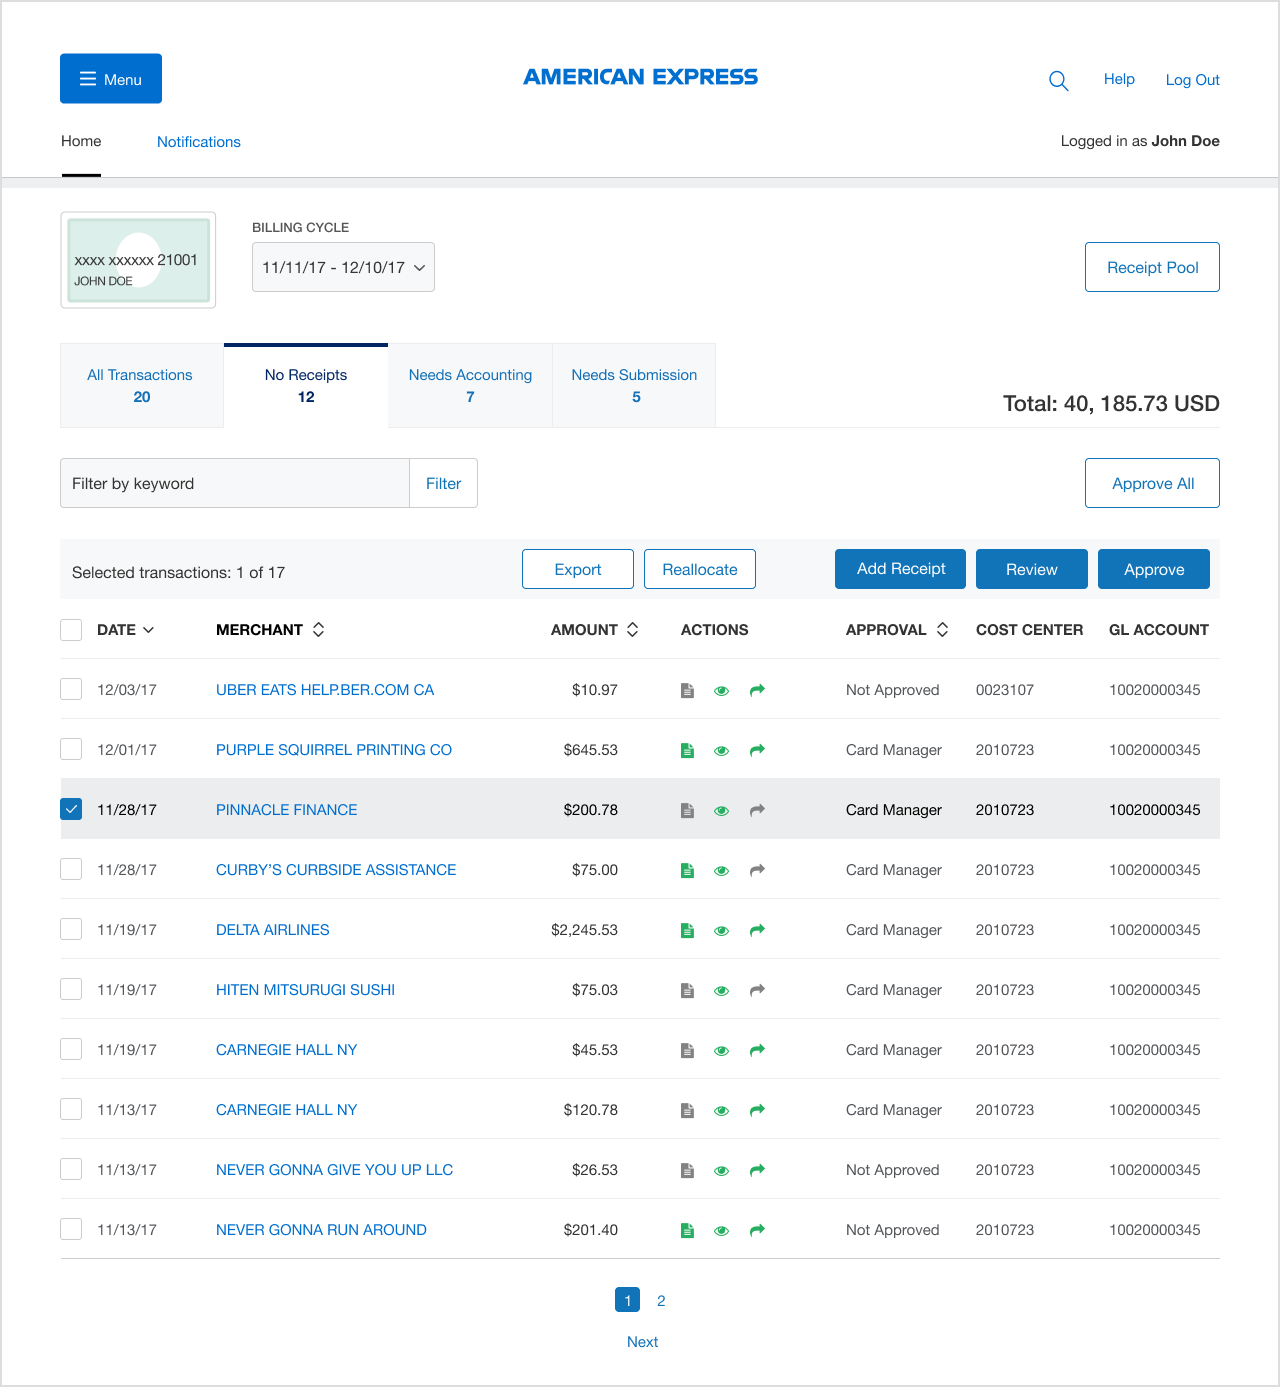Open the Menu hamburger button
1280x1387 pixels.
tap(111, 79)
